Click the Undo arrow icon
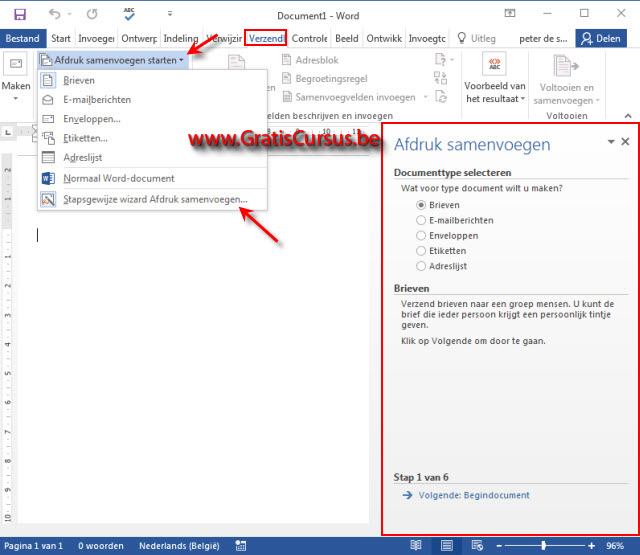Screen dimensions: 640x555 [54, 14]
